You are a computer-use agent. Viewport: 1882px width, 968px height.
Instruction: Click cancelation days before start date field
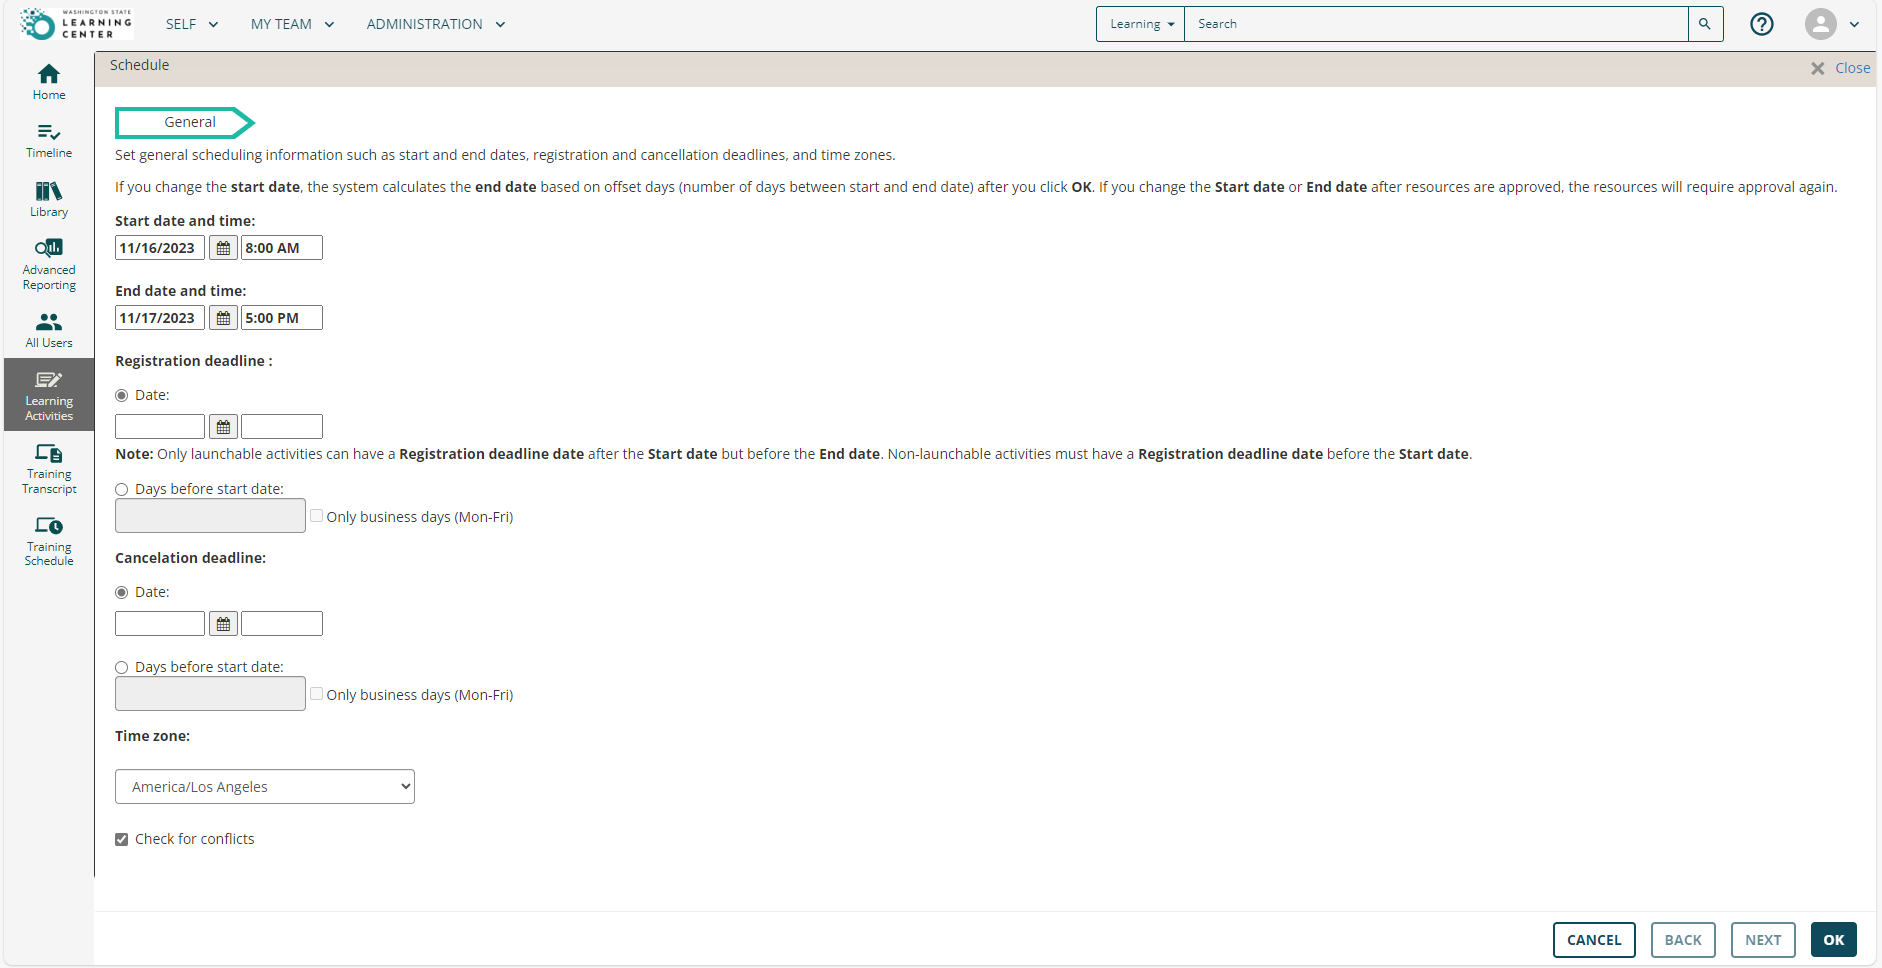click(x=210, y=694)
